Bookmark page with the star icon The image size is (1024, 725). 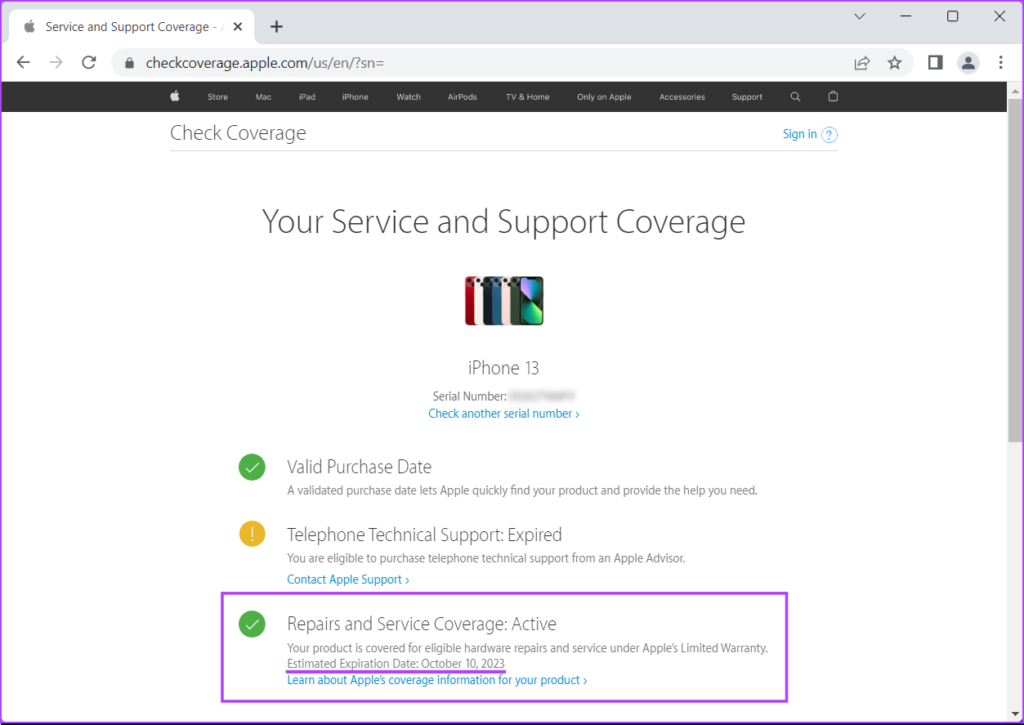[894, 63]
